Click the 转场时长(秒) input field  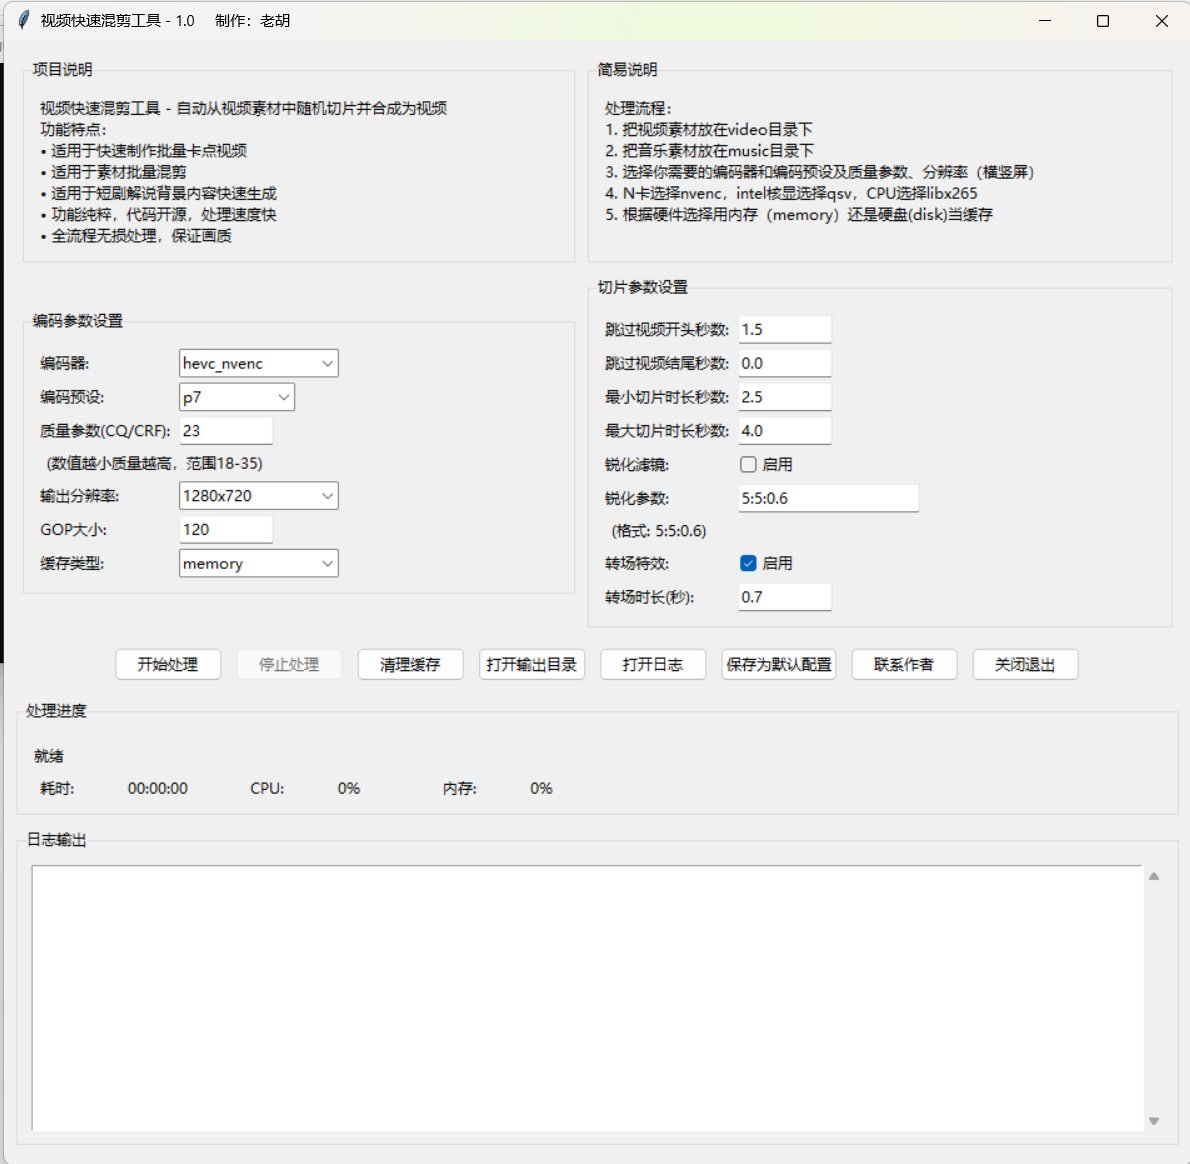[x=784, y=597]
